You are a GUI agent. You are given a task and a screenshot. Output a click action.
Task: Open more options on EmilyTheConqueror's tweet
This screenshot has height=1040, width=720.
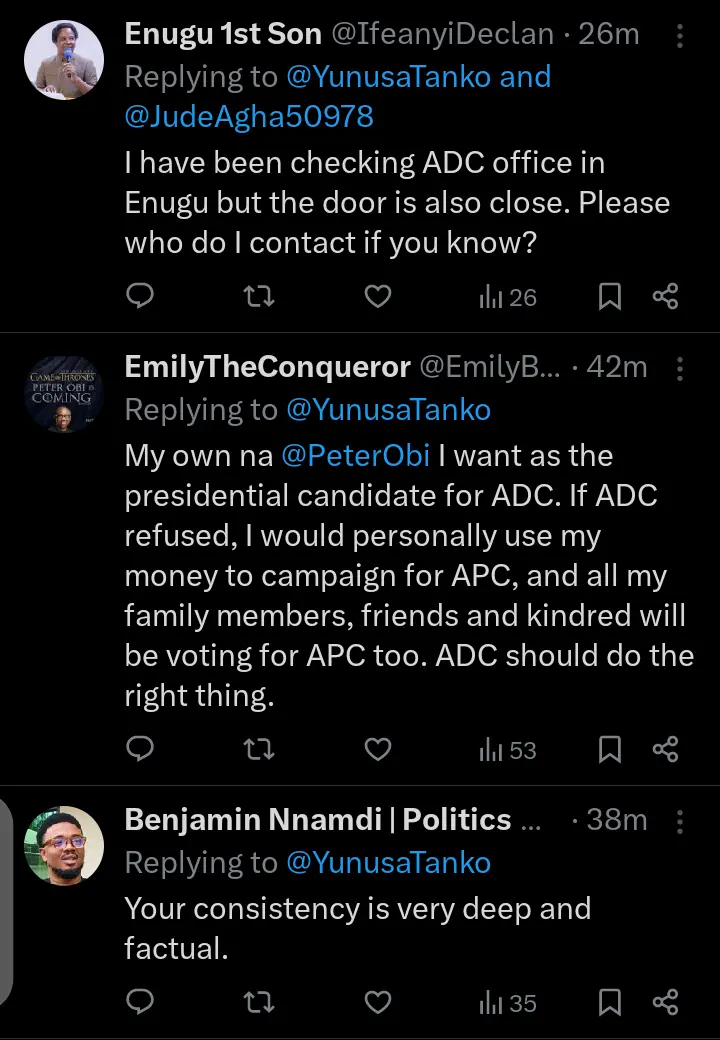680,370
